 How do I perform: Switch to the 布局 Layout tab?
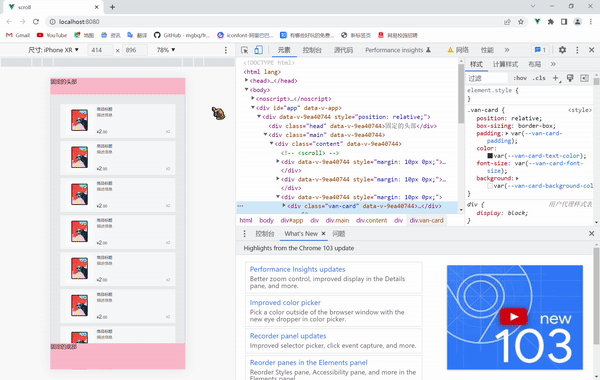[535, 64]
